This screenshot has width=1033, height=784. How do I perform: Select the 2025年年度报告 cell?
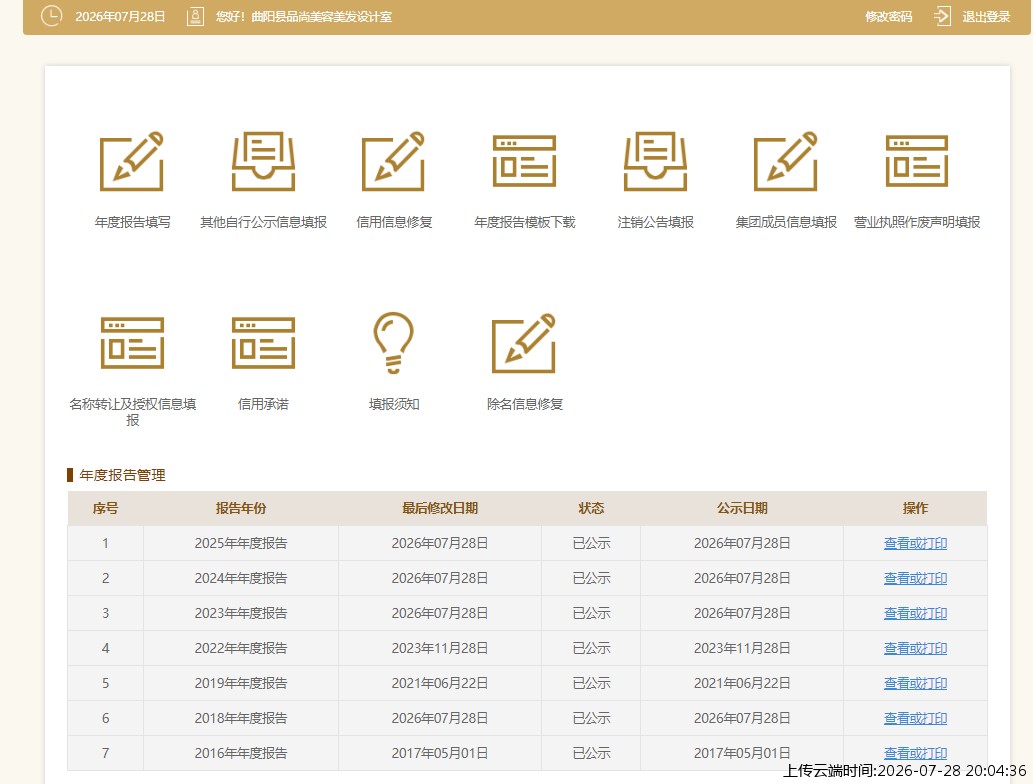point(241,543)
